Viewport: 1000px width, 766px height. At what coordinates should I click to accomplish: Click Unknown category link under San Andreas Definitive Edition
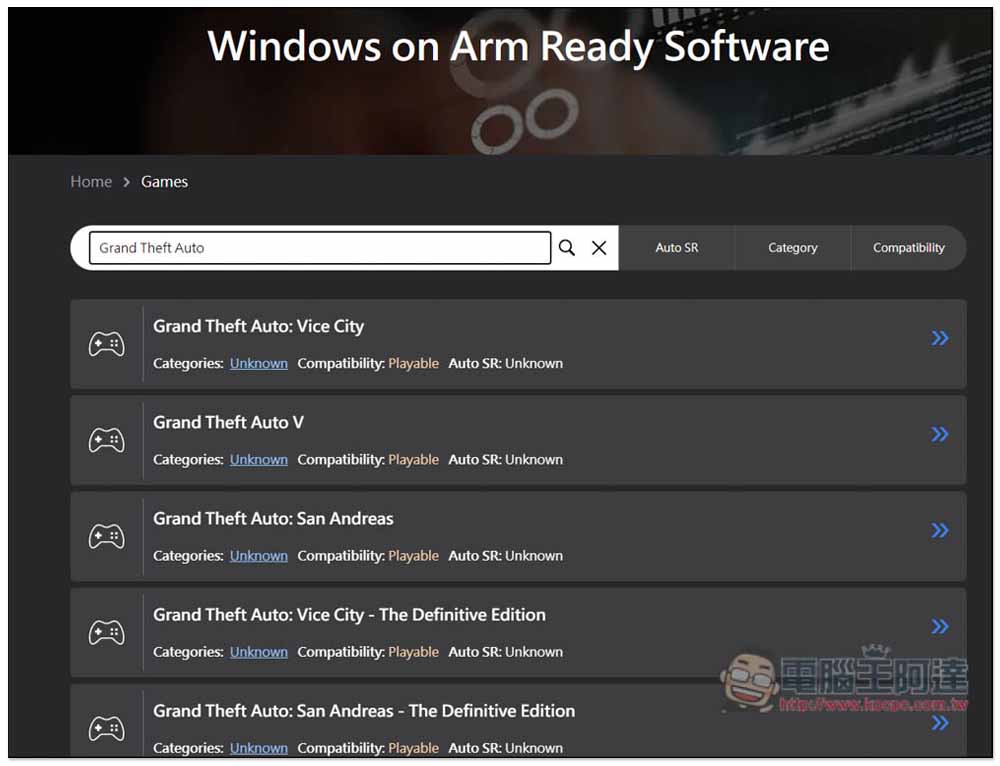(258, 748)
